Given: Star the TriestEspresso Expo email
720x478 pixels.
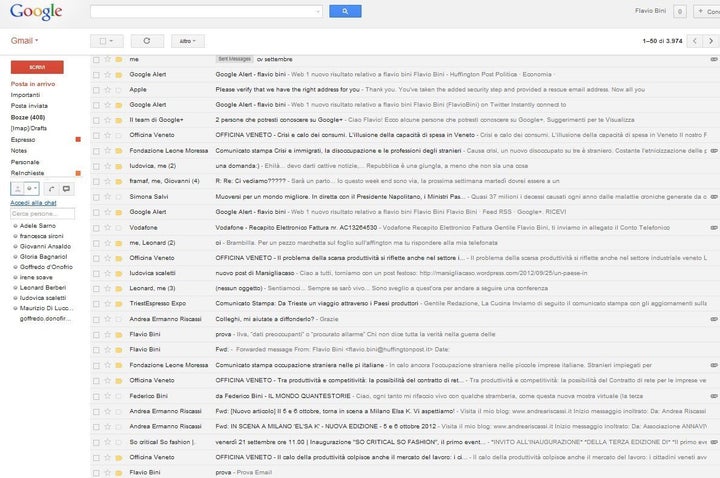Looking at the screenshot, I should pyautogui.click(x=107, y=304).
